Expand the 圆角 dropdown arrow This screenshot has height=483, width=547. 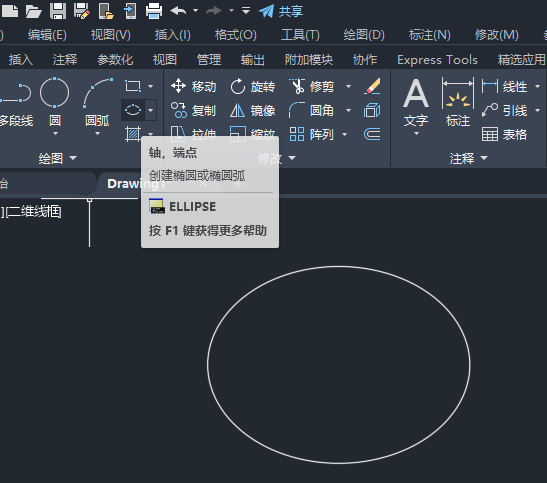(348, 111)
